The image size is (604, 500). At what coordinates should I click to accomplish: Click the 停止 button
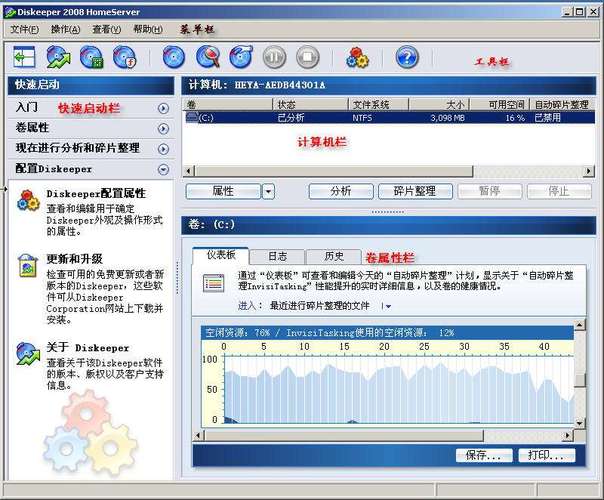pyautogui.click(x=559, y=191)
